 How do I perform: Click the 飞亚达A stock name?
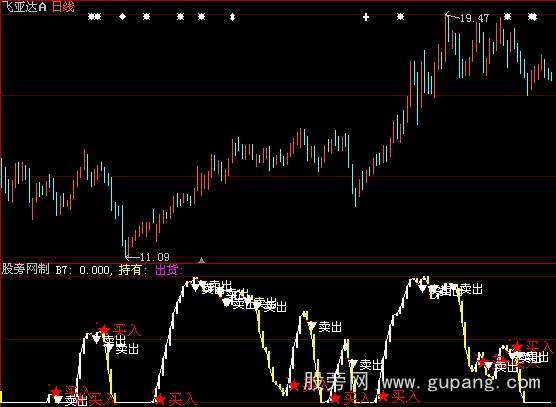coord(24,6)
